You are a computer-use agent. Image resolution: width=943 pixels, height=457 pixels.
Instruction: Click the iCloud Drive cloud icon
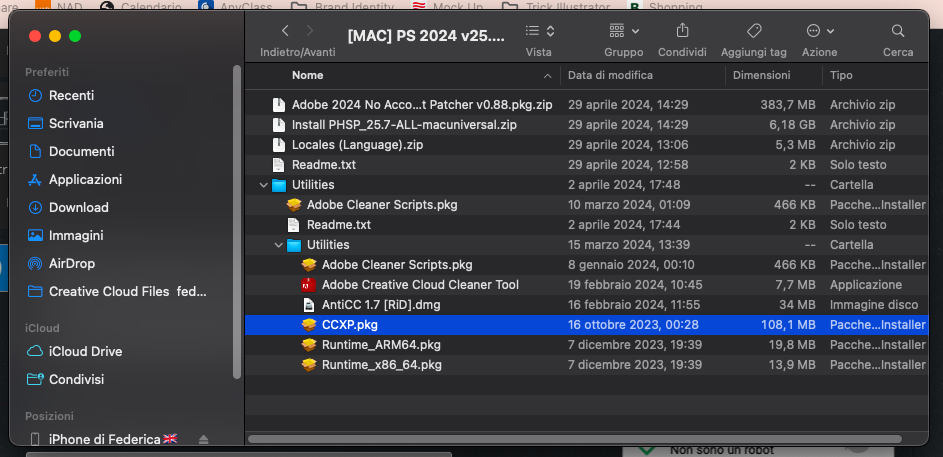(x=35, y=351)
